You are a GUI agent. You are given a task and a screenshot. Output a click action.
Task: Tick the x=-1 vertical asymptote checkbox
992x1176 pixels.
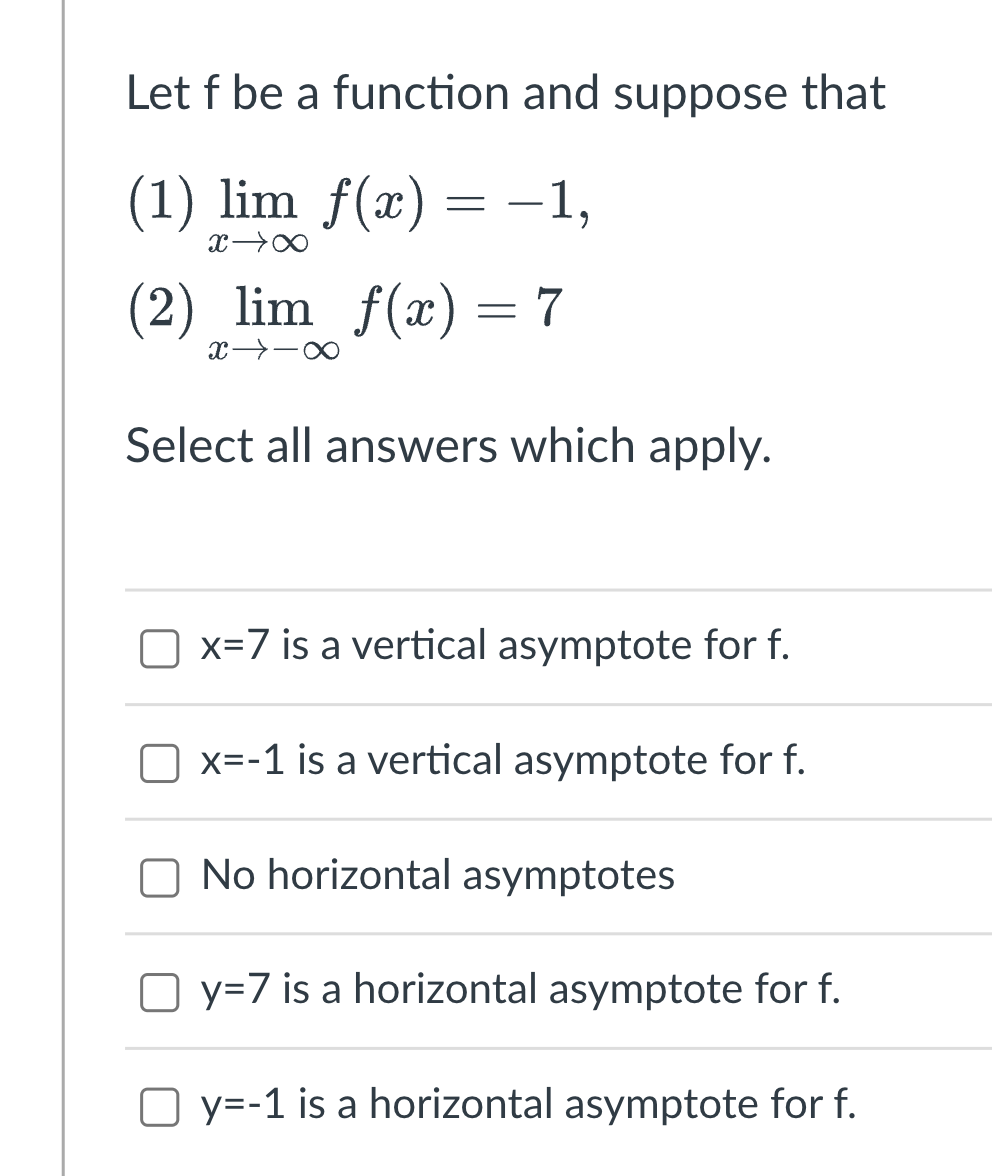tap(159, 764)
